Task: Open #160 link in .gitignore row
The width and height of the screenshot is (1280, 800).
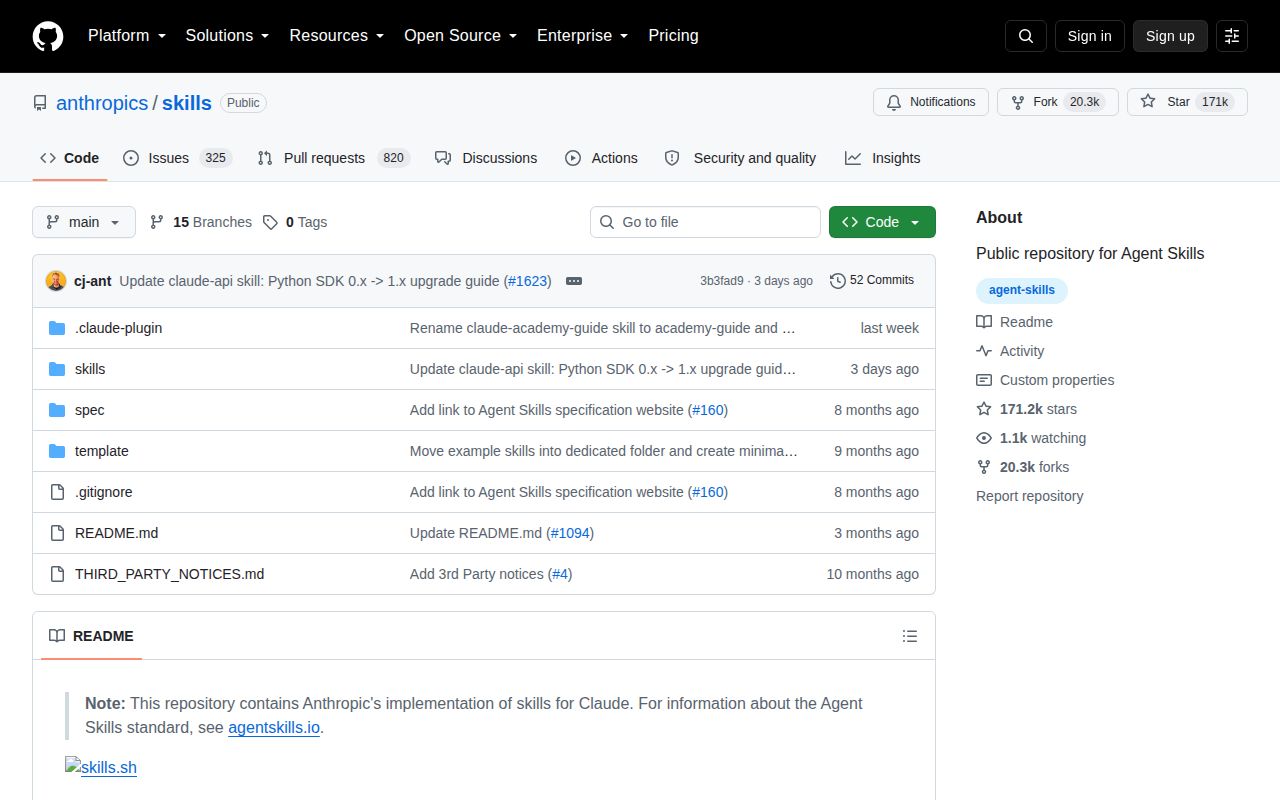Action: pos(708,492)
